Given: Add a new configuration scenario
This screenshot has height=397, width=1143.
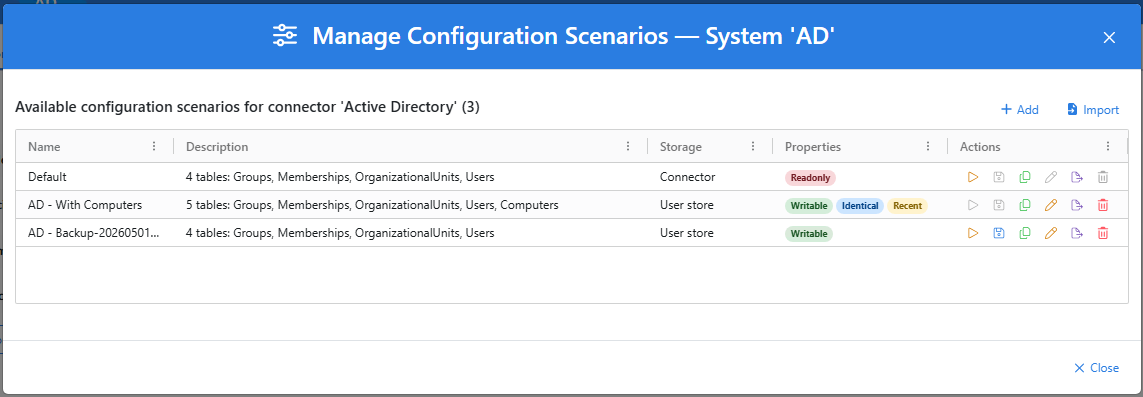Looking at the screenshot, I should 1019,109.
